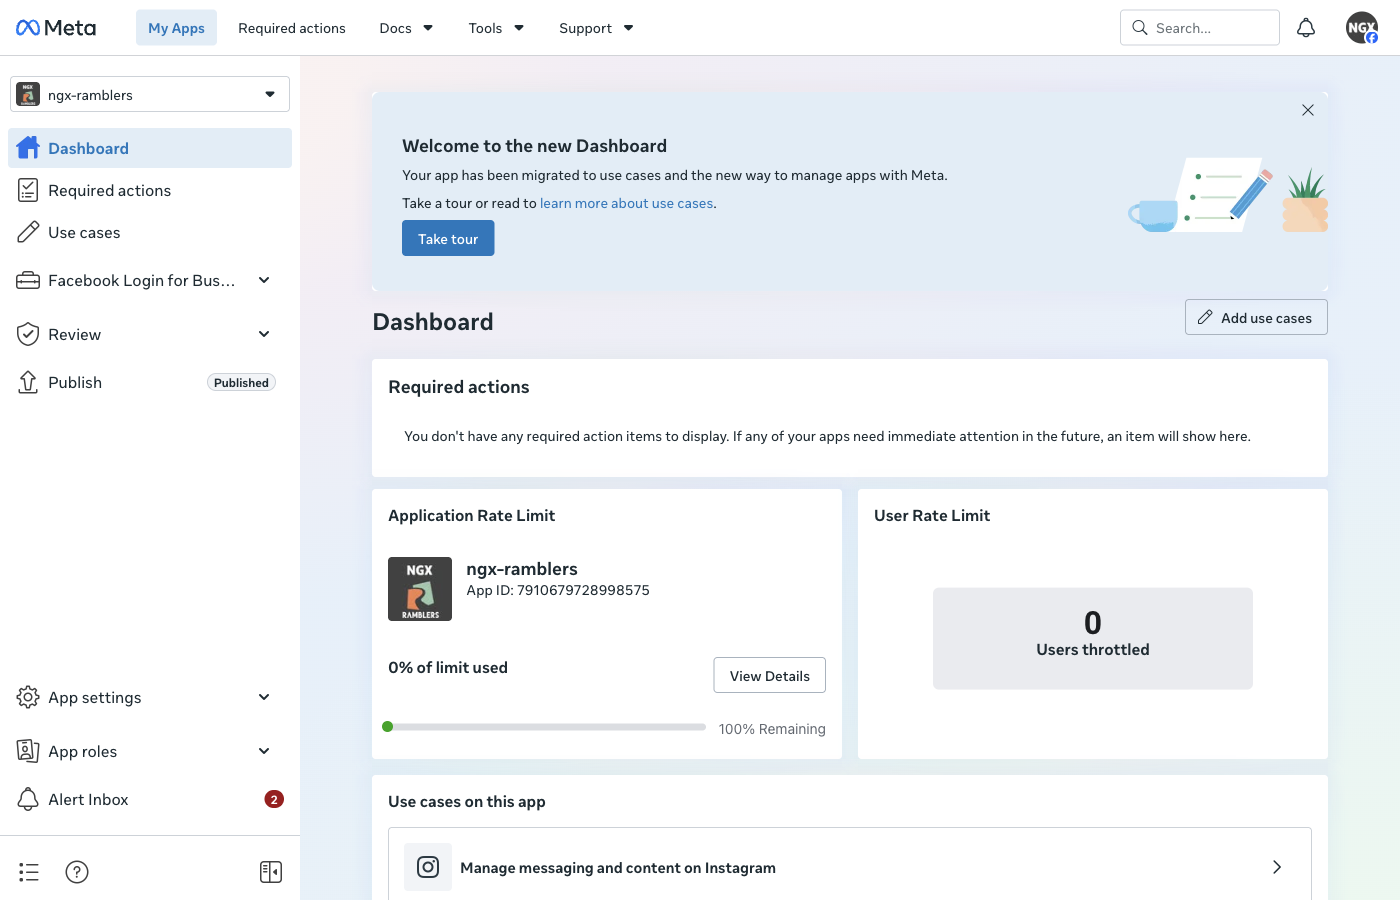Click the Take tour button
The height and width of the screenshot is (900, 1400).
tap(448, 238)
